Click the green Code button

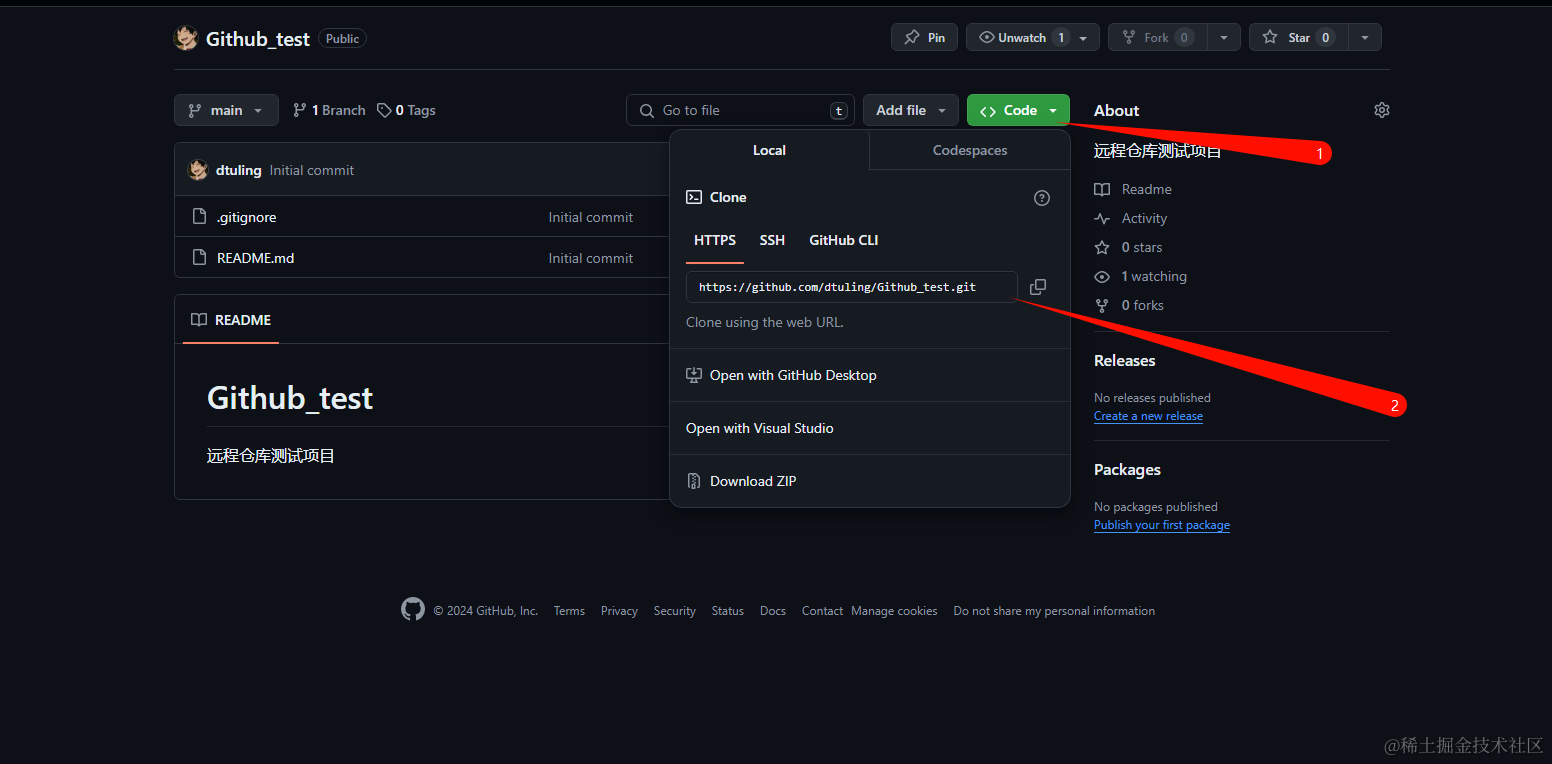point(1018,110)
